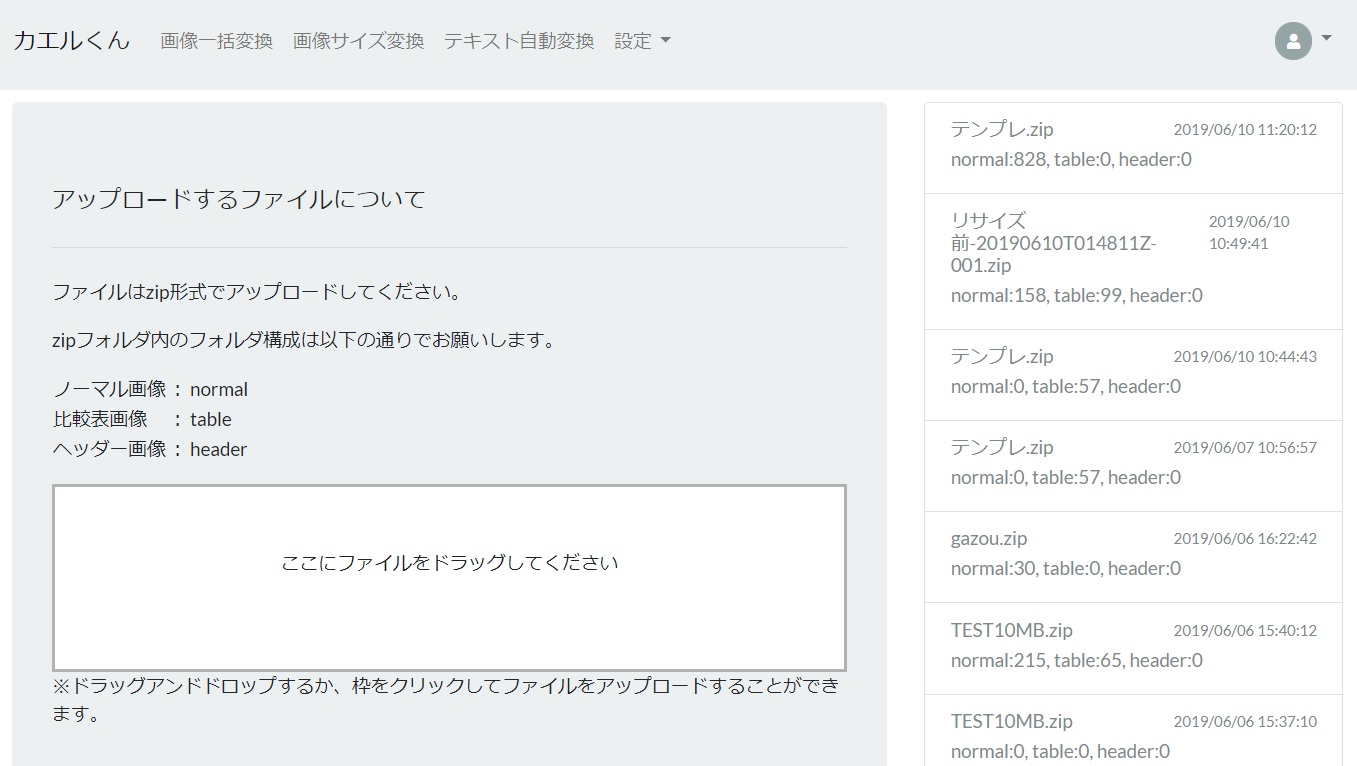
Task: Click the file drop zone to upload a zip
Action: tap(449, 577)
